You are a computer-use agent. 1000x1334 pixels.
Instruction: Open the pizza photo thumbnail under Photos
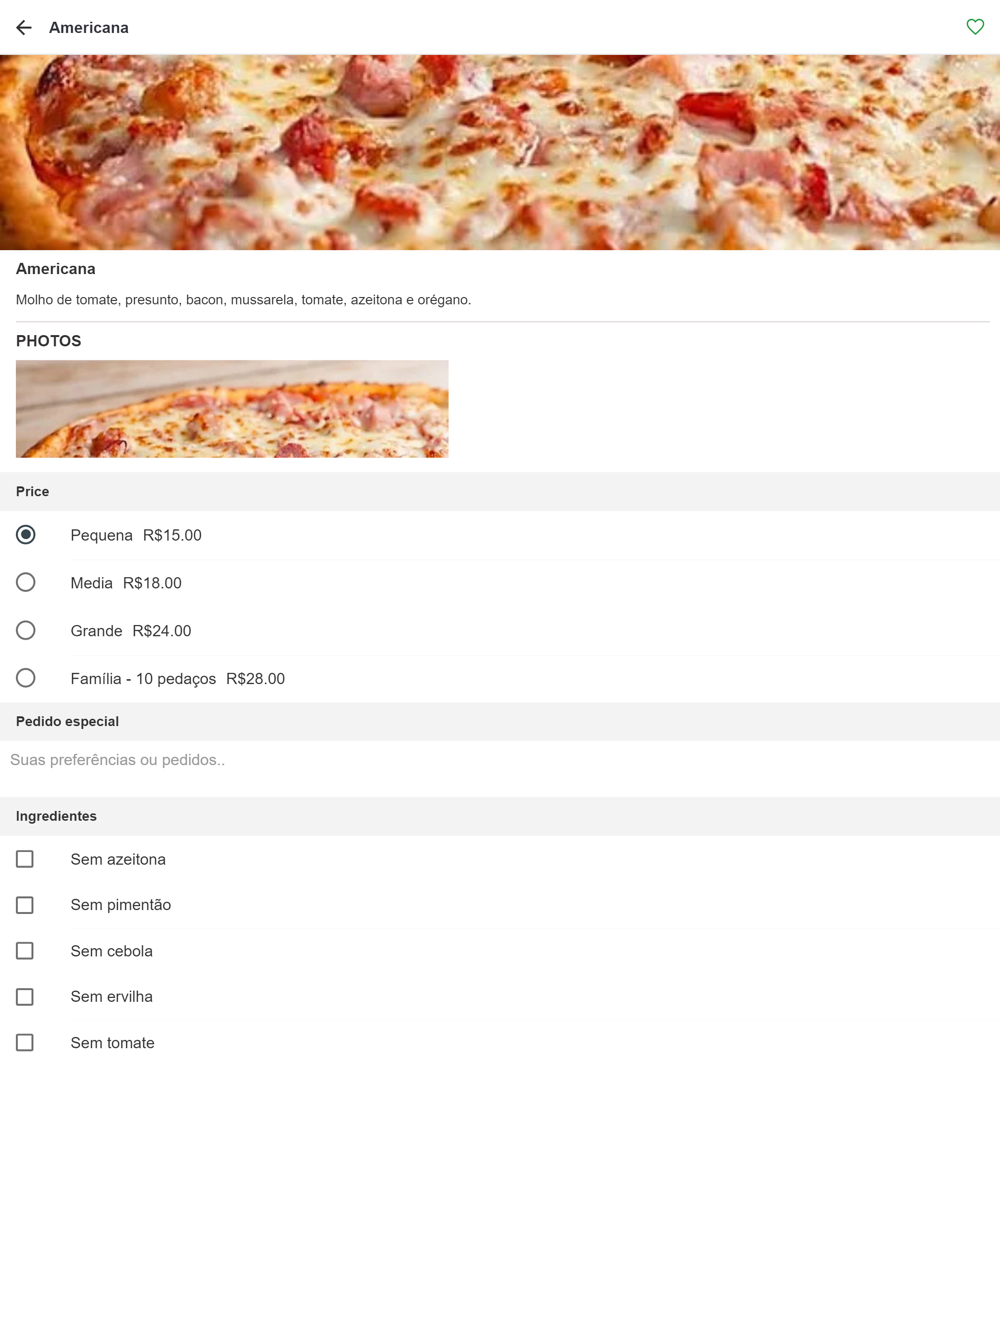point(232,409)
